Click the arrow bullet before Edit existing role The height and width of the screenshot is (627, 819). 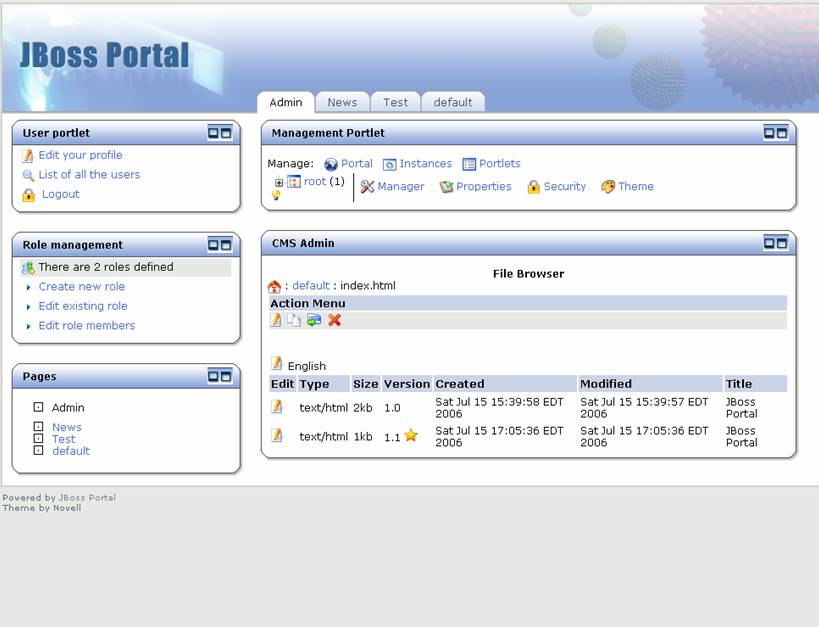[x=29, y=307]
